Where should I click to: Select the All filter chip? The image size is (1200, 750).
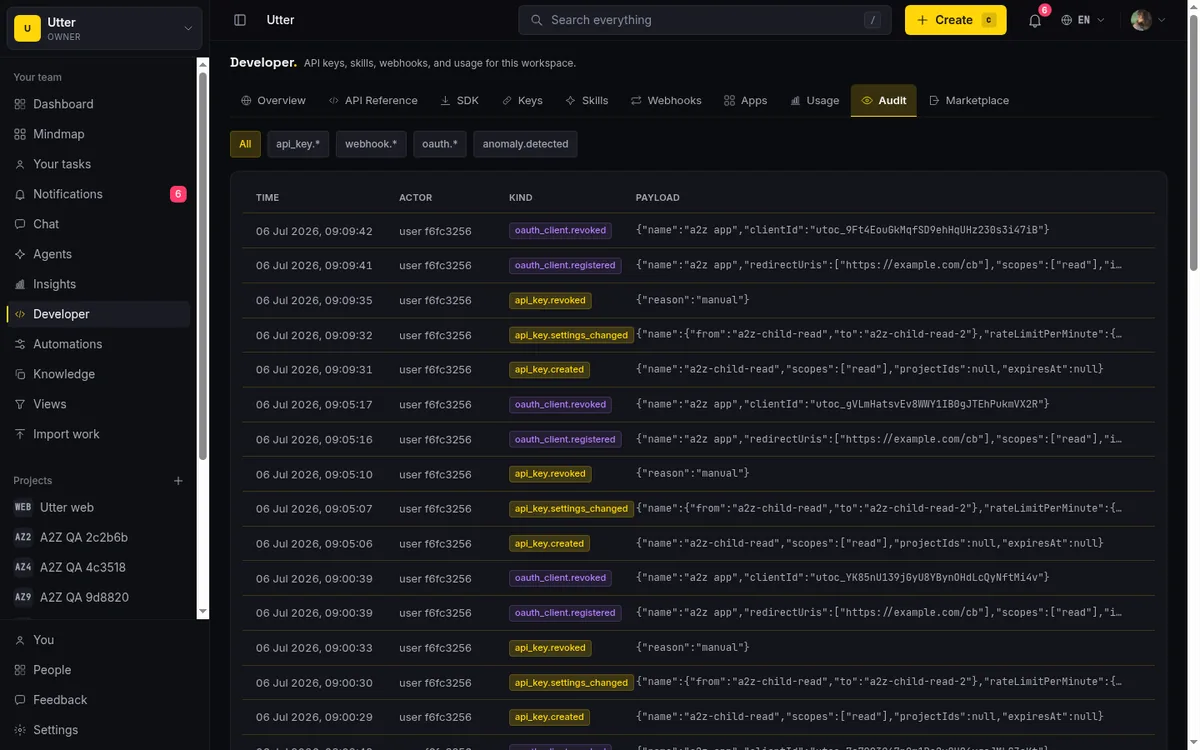coord(245,144)
